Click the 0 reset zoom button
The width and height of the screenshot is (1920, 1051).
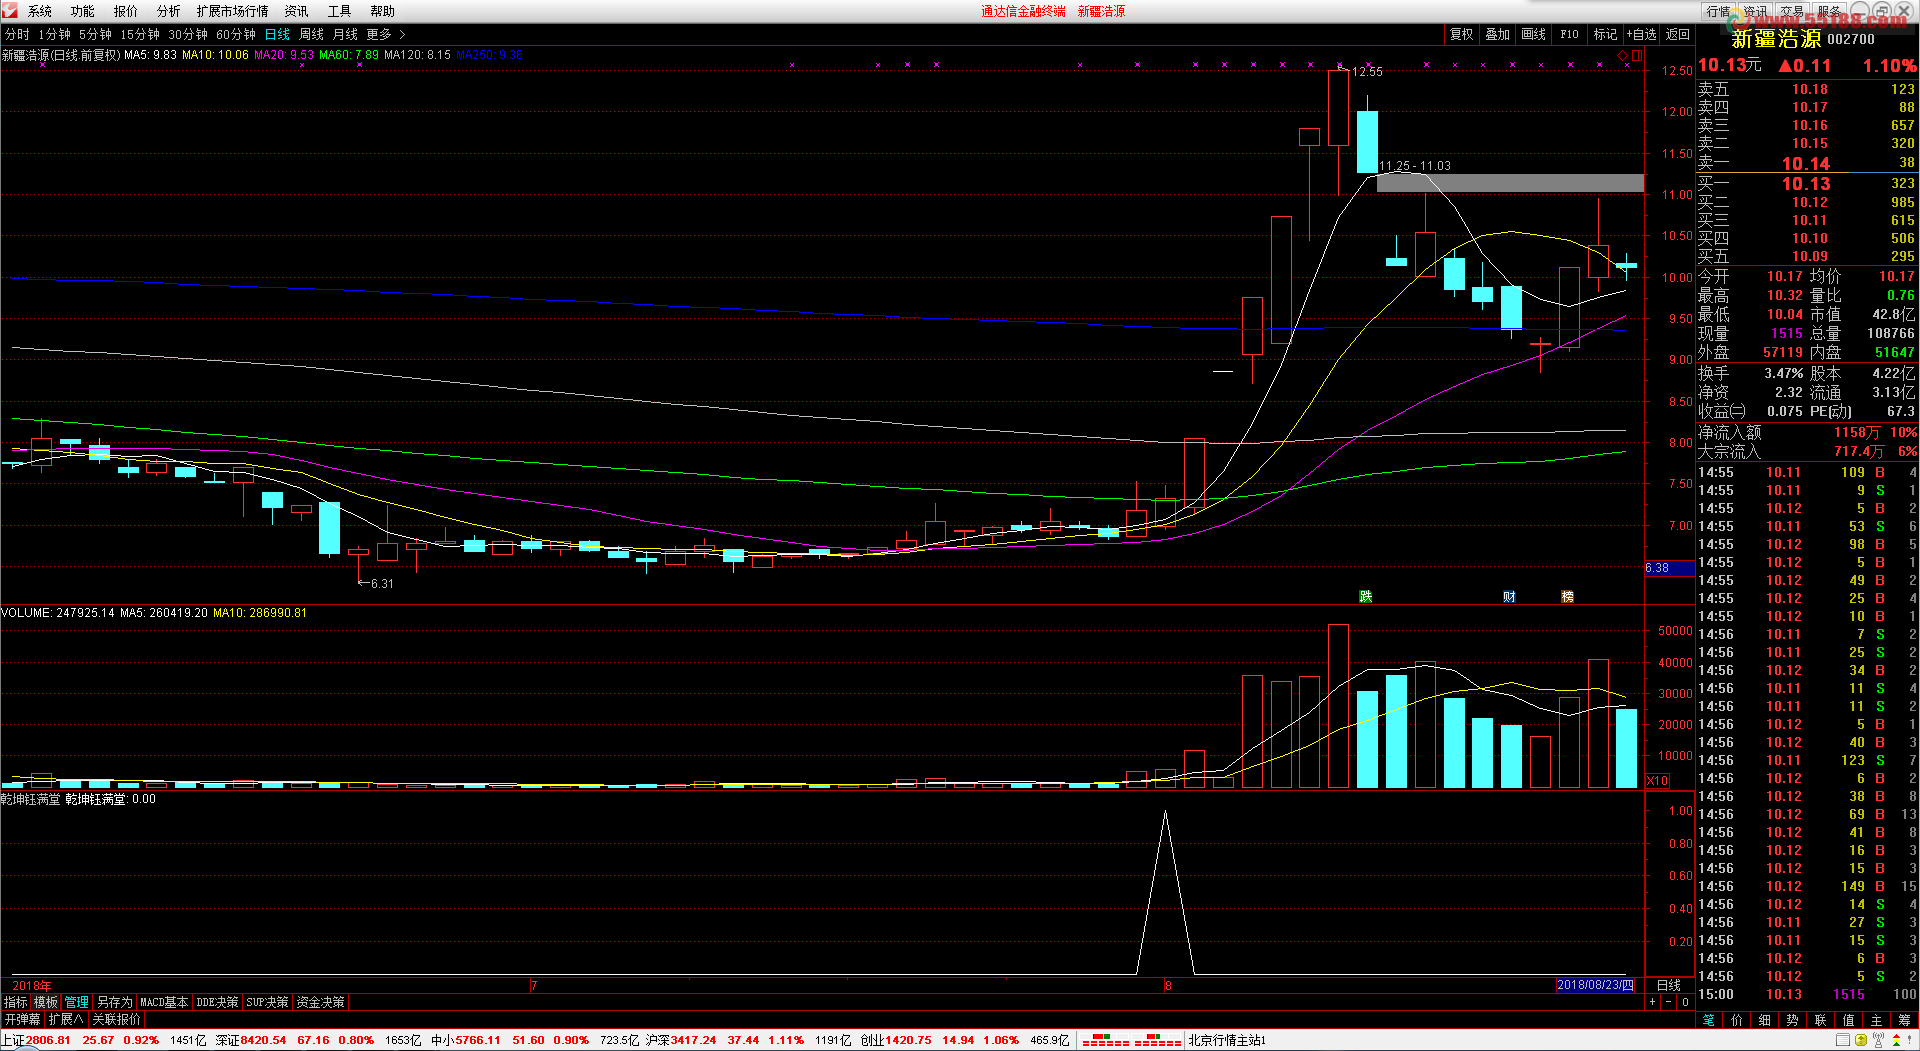[1684, 1002]
